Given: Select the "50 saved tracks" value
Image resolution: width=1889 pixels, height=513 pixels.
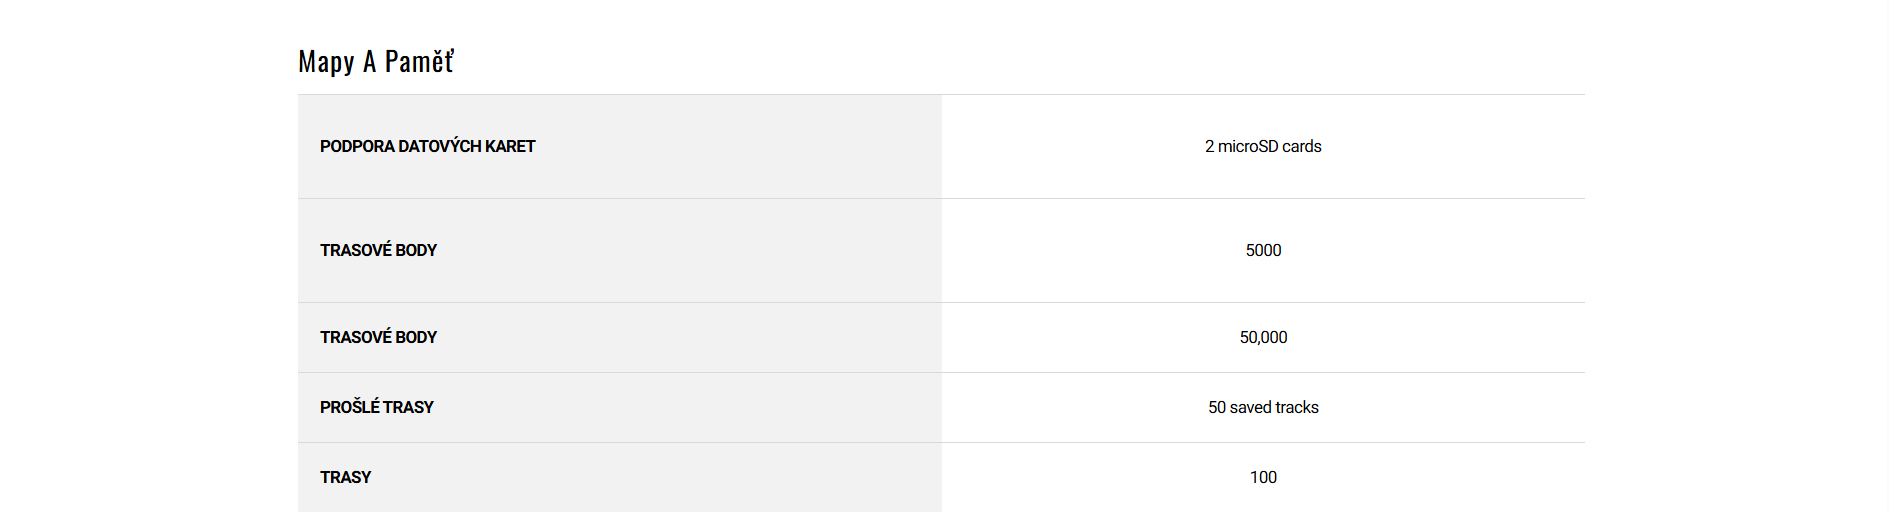Looking at the screenshot, I should [x=1263, y=408].
